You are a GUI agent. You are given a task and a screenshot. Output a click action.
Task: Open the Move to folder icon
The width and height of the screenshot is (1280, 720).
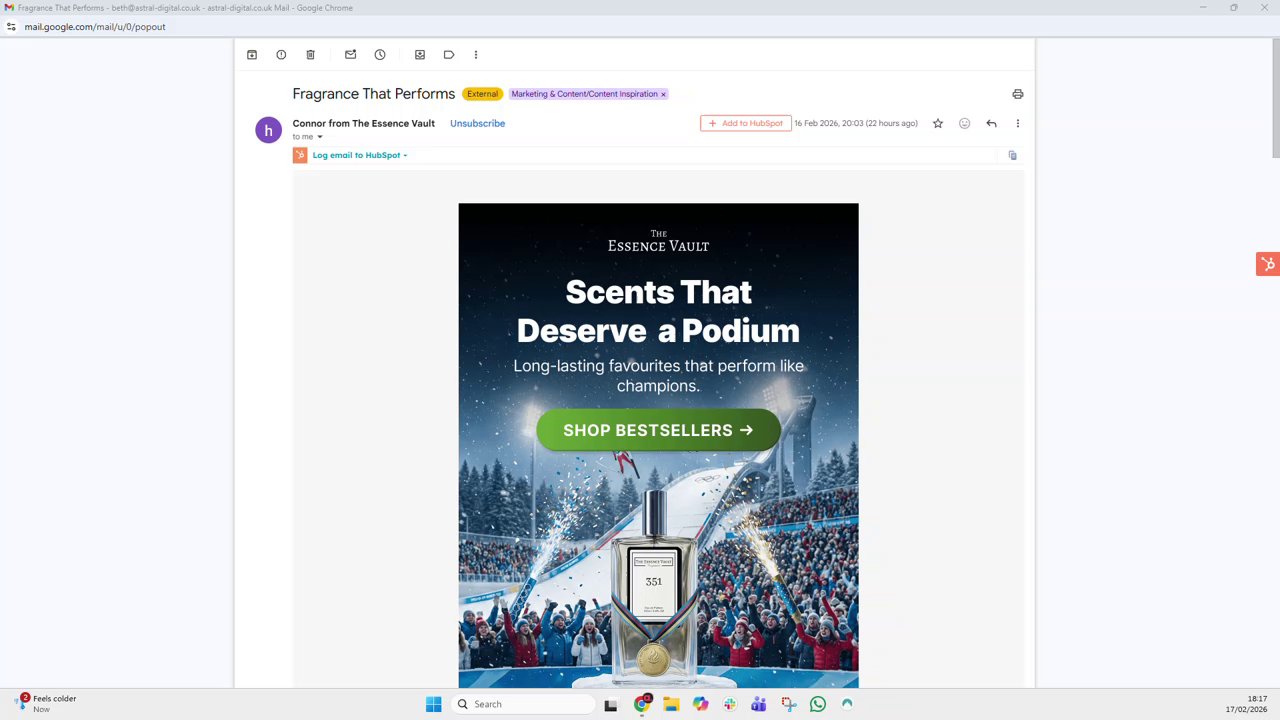[420, 55]
